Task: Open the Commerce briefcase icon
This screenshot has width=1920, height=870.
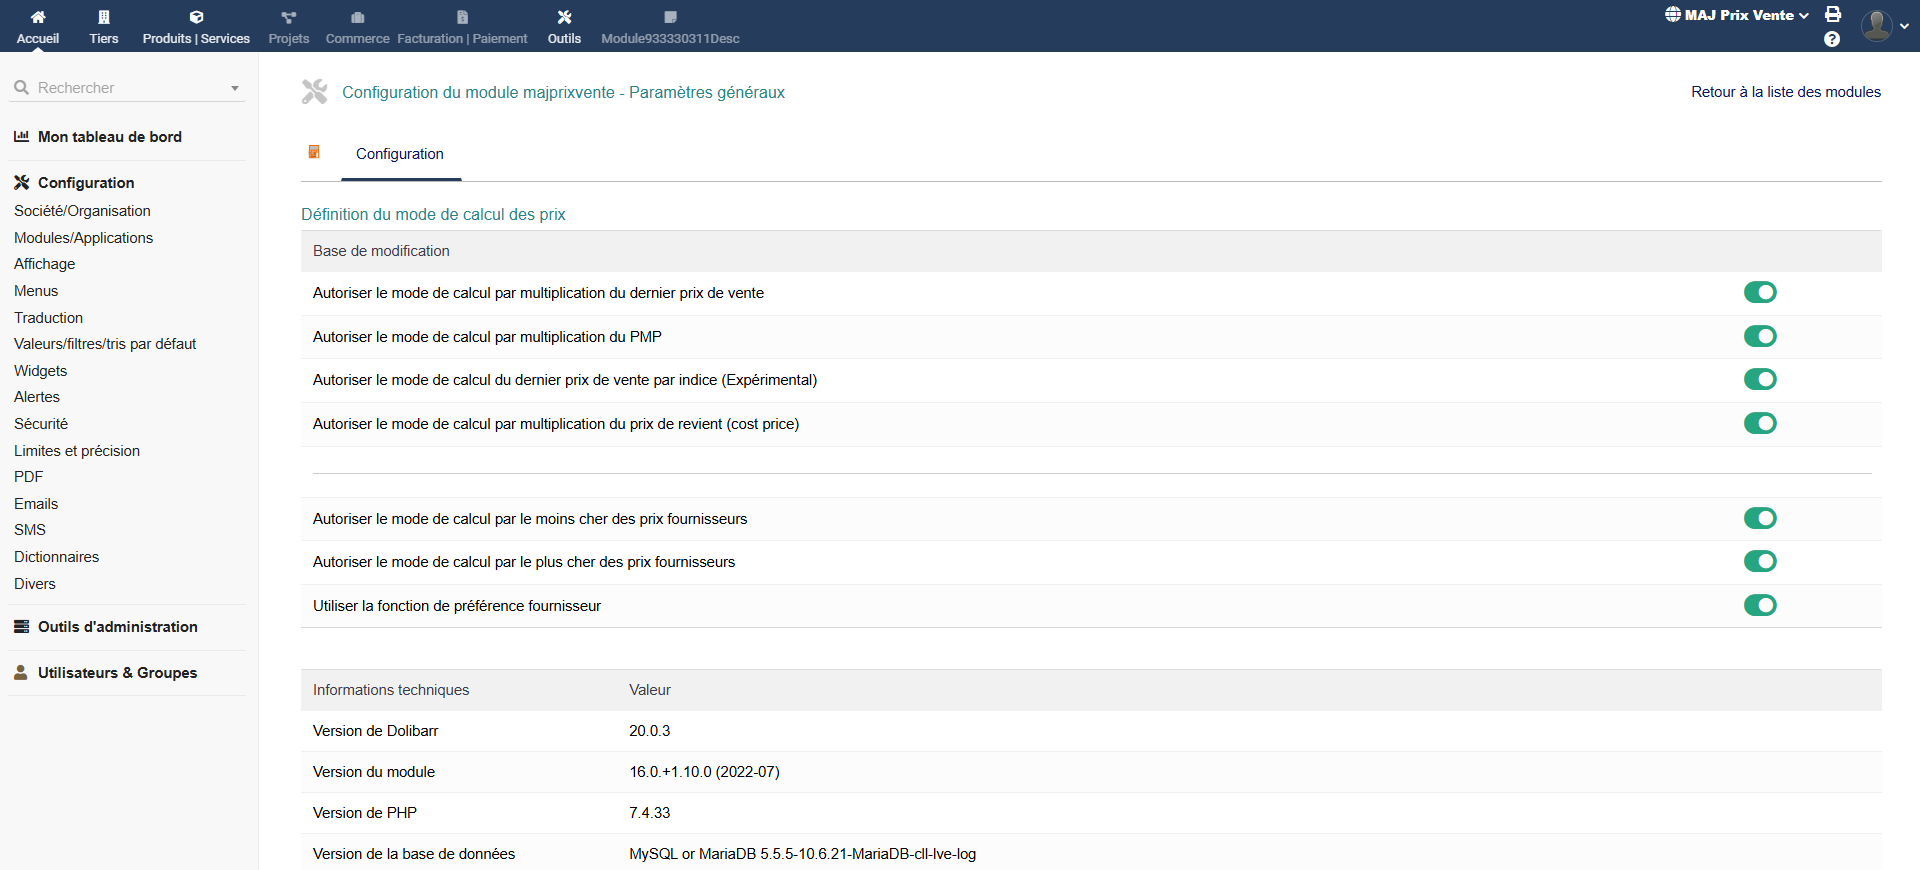Action: (357, 17)
